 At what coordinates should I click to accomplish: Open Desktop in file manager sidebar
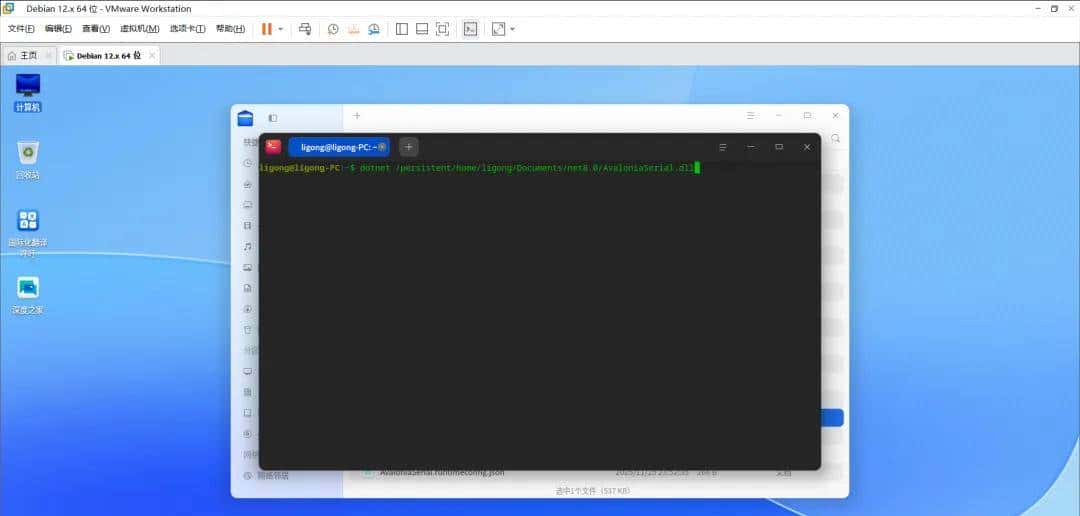[x=248, y=205]
